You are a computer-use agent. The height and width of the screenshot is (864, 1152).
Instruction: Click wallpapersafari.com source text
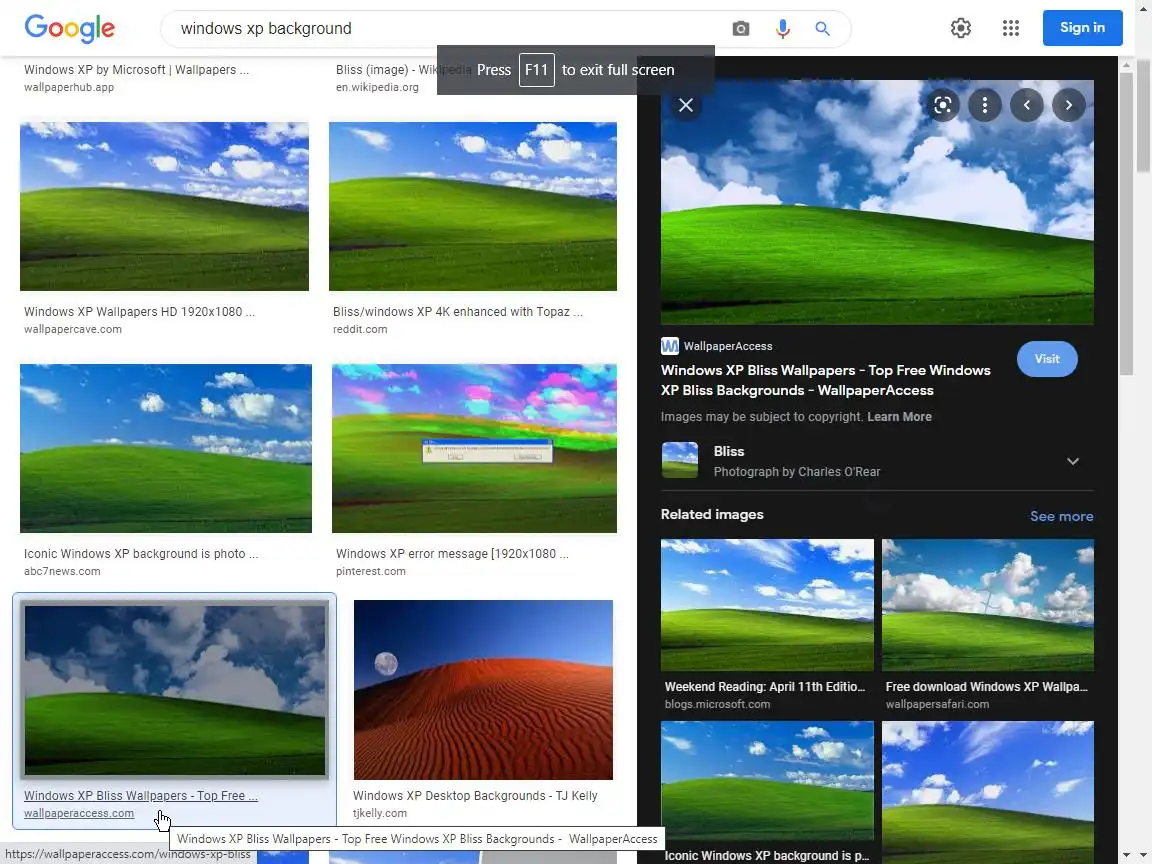tap(937, 704)
